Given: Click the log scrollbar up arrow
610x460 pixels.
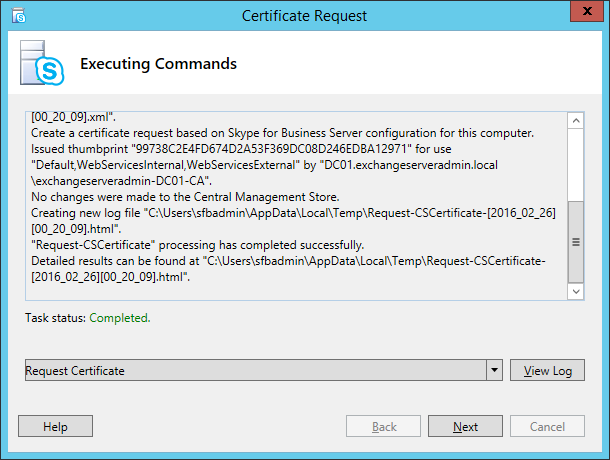Looking at the screenshot, I should (576, 121).
